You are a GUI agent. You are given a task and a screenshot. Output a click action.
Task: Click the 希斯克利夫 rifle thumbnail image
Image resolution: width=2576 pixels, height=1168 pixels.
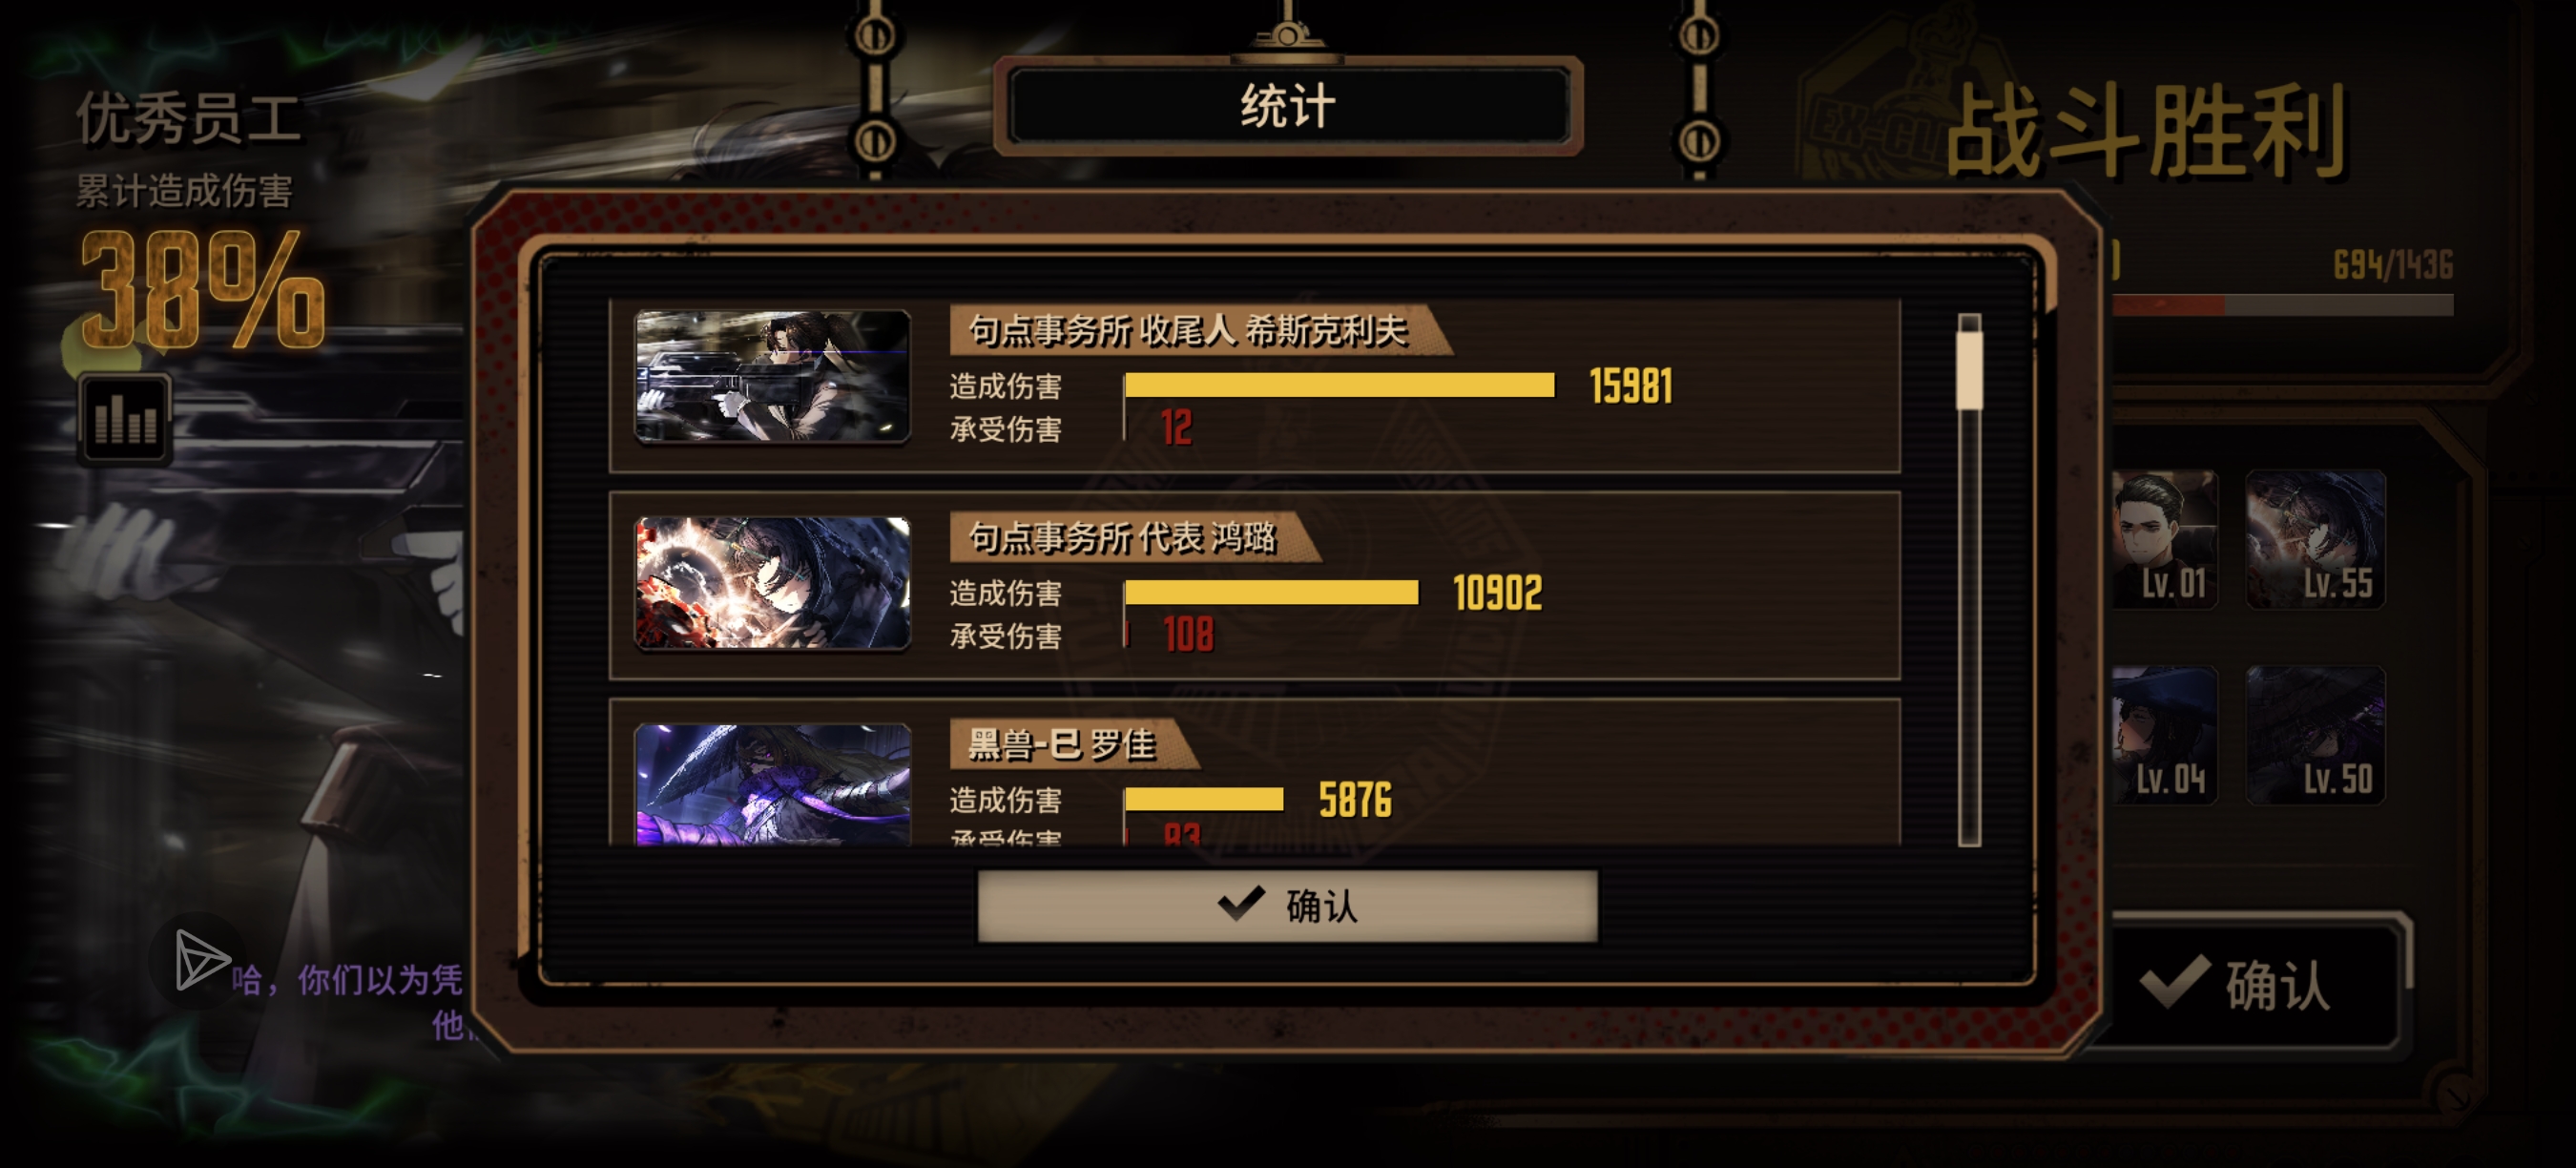point(772,376)
